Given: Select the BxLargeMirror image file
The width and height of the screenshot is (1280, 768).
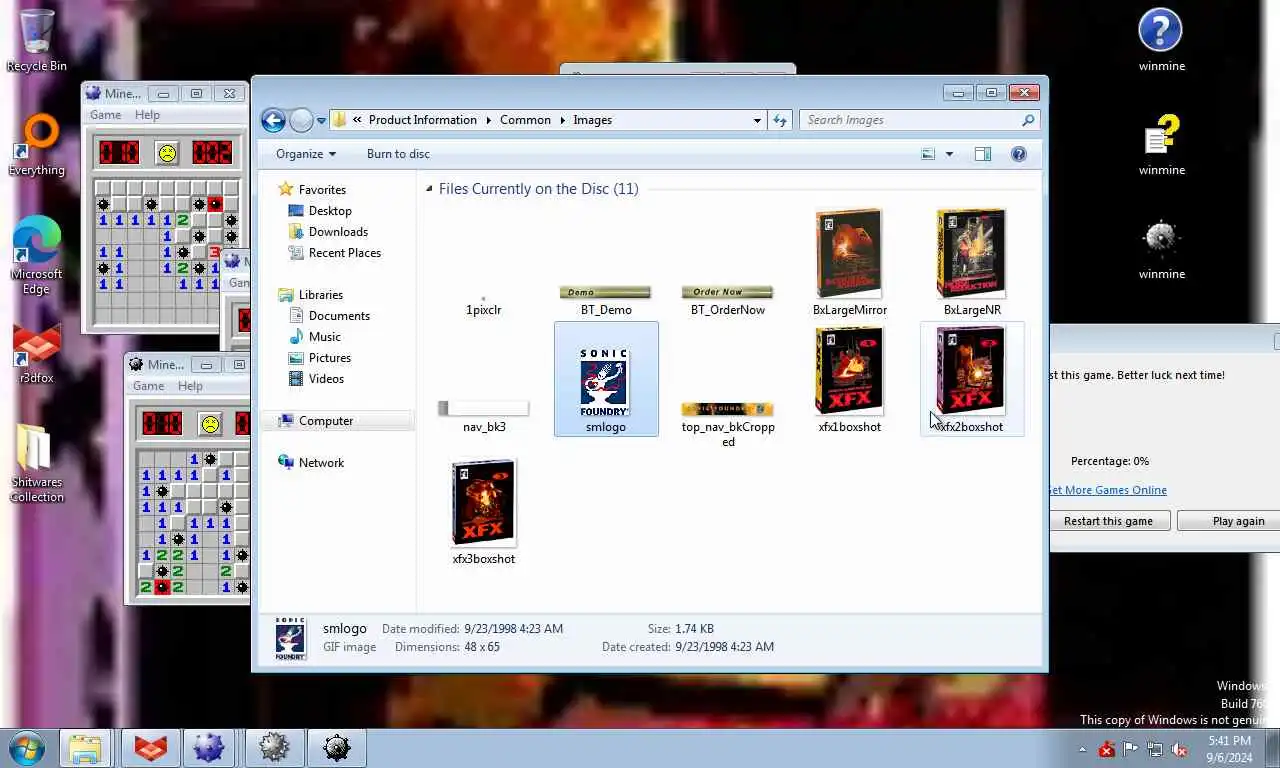Looking at the screenshot, I should [x=850, y=263].
